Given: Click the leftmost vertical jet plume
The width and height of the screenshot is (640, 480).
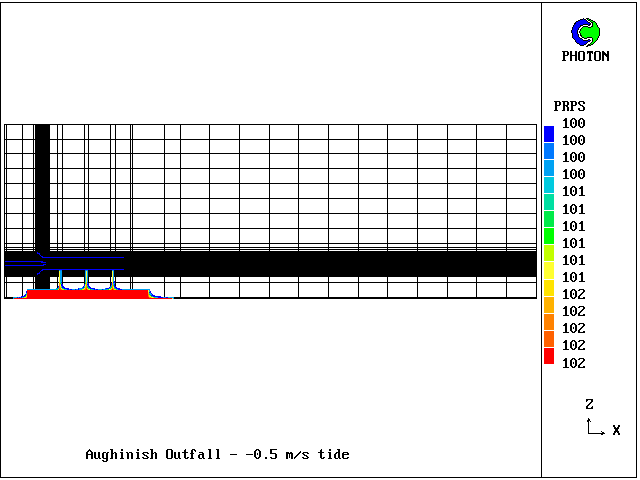Looking at the screenshot, I should click(x=61, y=279).
